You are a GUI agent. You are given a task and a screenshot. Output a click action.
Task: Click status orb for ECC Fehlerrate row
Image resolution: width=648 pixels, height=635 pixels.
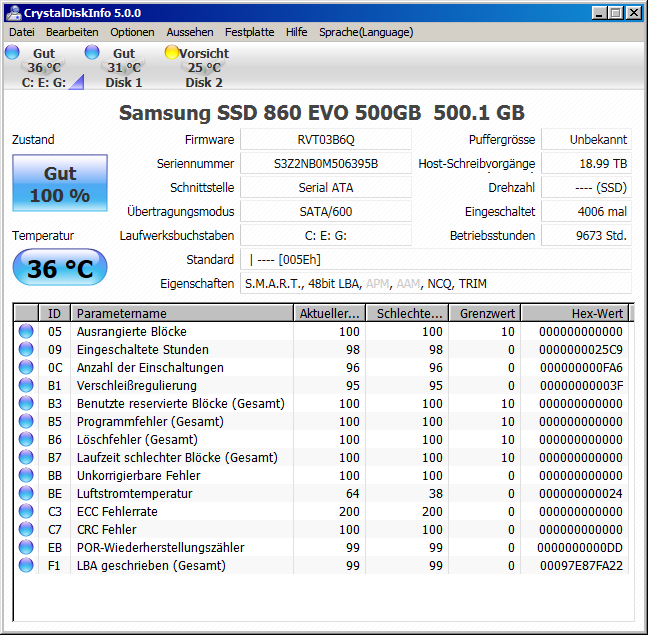click(26, 511)
